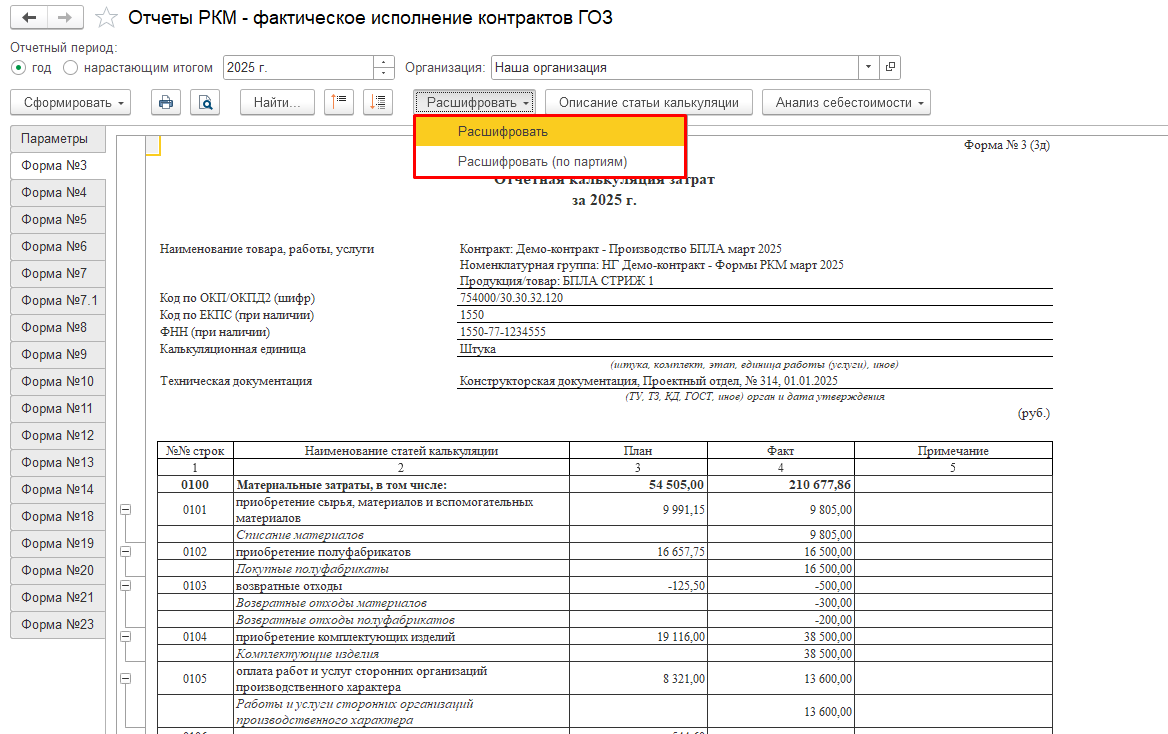Collapse the 0101 row group
This screenshot has width=1168, height=734.
coord(126,510)
